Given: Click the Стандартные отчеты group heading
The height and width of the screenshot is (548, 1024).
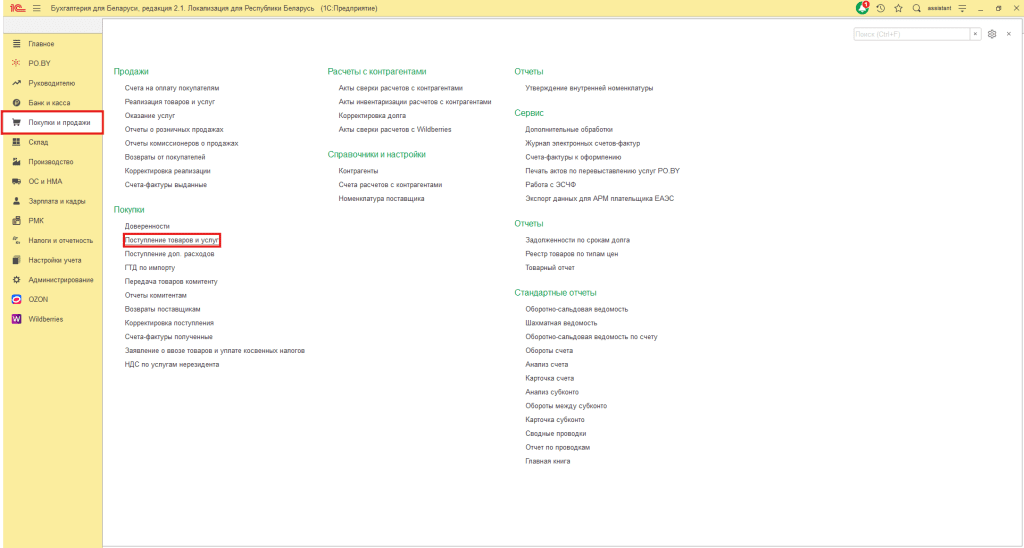Looking at the screenshot, I should click(555, 293).
